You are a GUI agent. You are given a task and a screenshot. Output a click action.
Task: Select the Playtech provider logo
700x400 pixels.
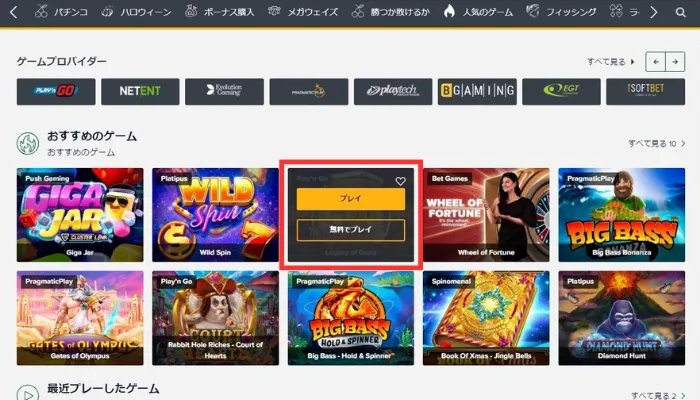coord(393,92)
